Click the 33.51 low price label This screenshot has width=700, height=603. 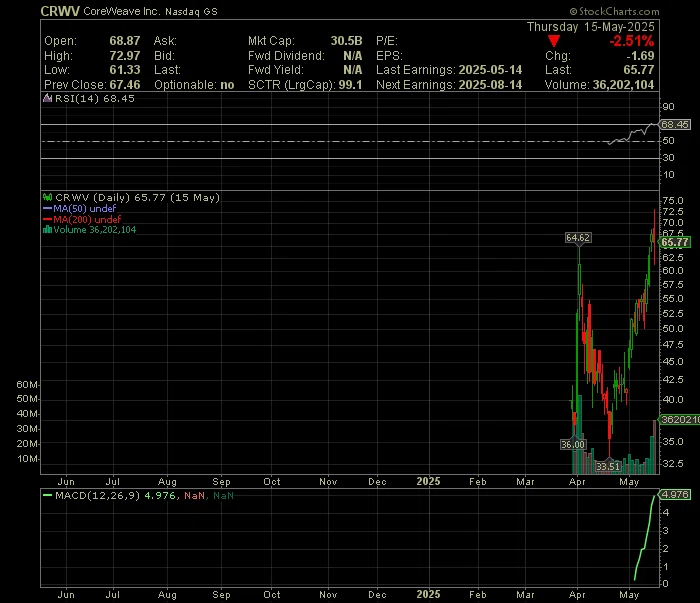pyautogui.click(x=608, y=467)
